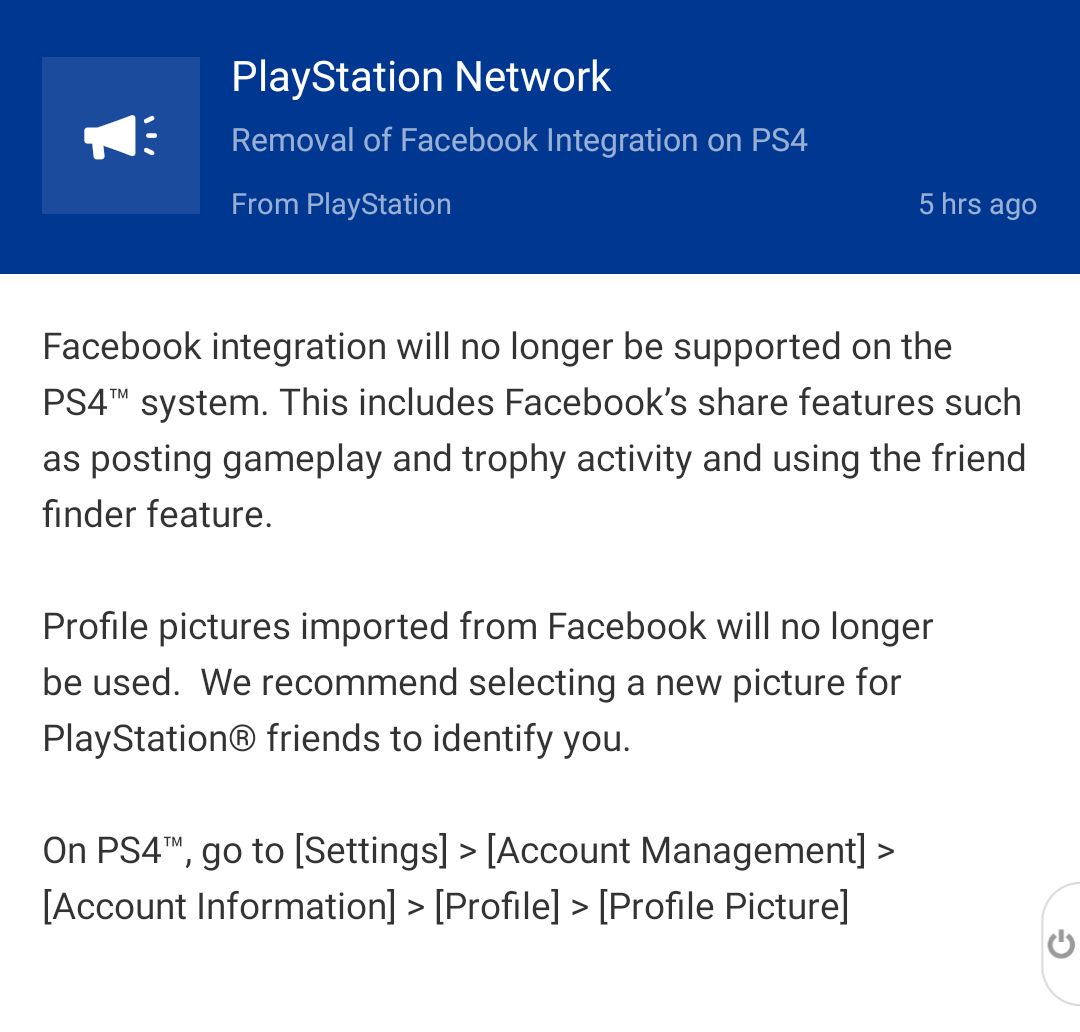The width and height of the screenshot is (1080, 1032).
Task: Click the [Profile] path step
Action: coord(497,906)
